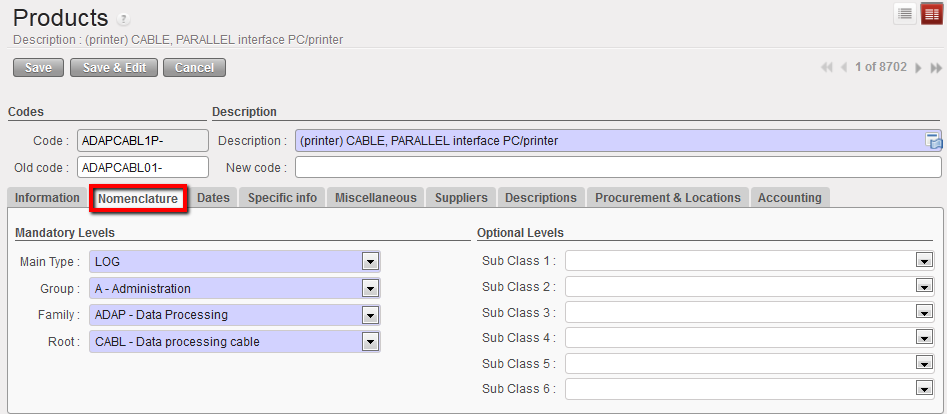Click the Cancel button
The width and height of the screenshot is (947, 414).
[x=194, y=68]
